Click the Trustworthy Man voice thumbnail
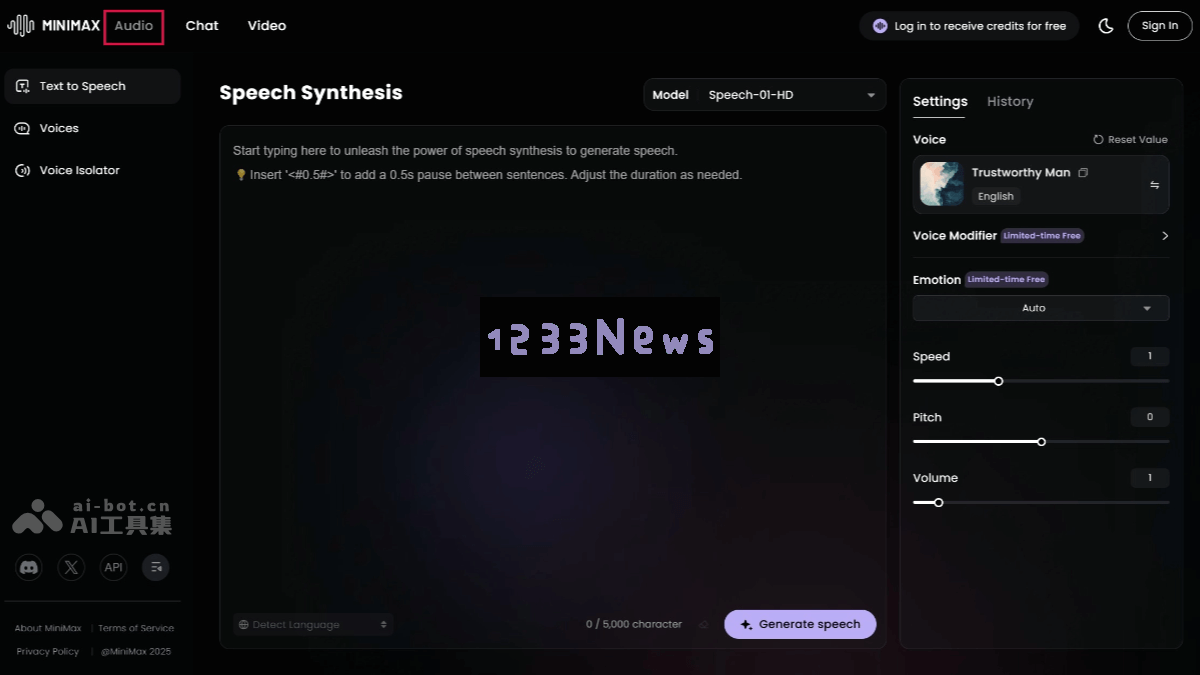This screenshot has height=675, width=1200. (x=941, y=184)
